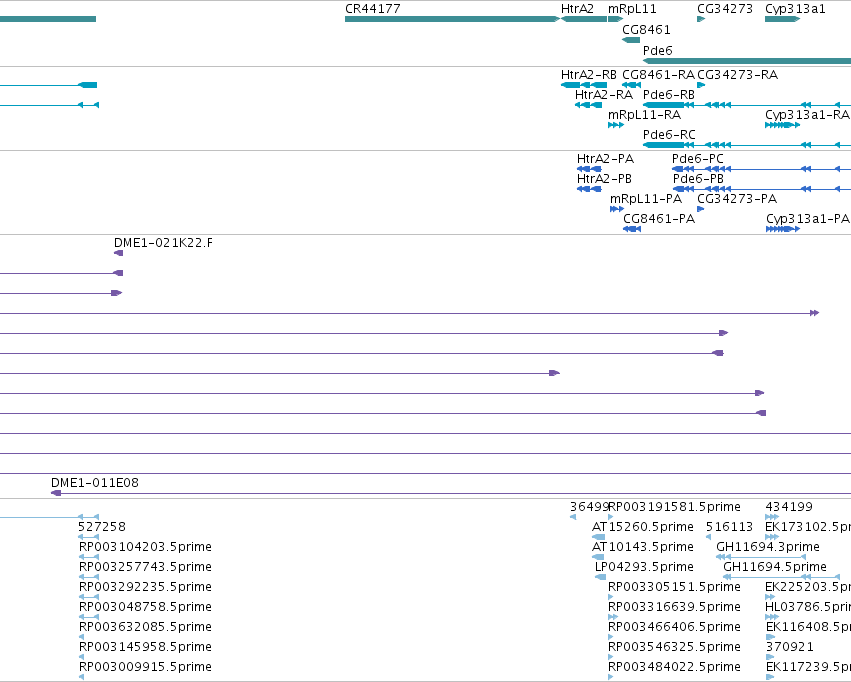Select the HtrA2-RA transcript label
Image resolution: width=851 pixels, height=682 pixels.
pyautogui.click(x=604, y=95)
